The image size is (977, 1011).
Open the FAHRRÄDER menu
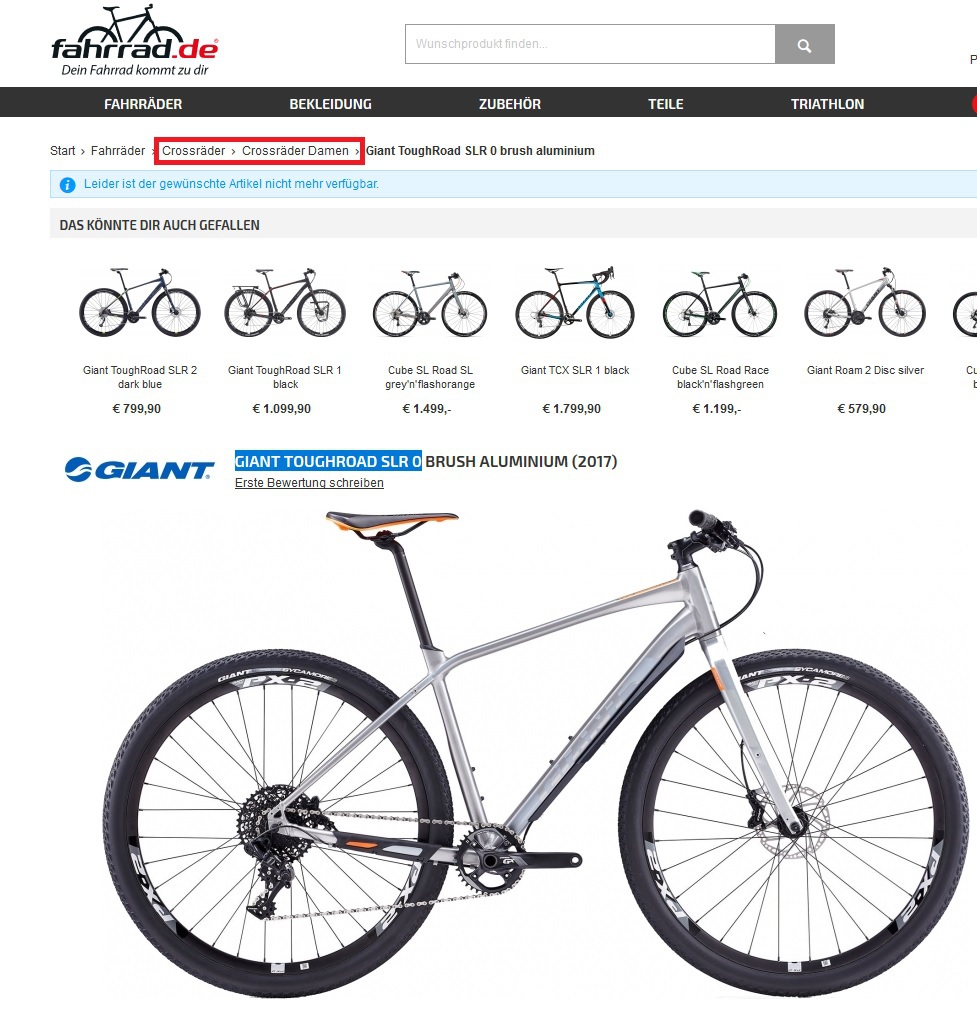click(x=143, y=104)
